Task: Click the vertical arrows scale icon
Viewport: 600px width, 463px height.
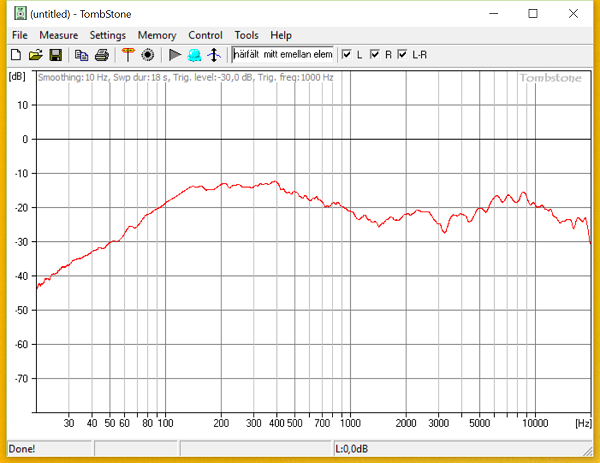Action: click(x=214, y=55)
